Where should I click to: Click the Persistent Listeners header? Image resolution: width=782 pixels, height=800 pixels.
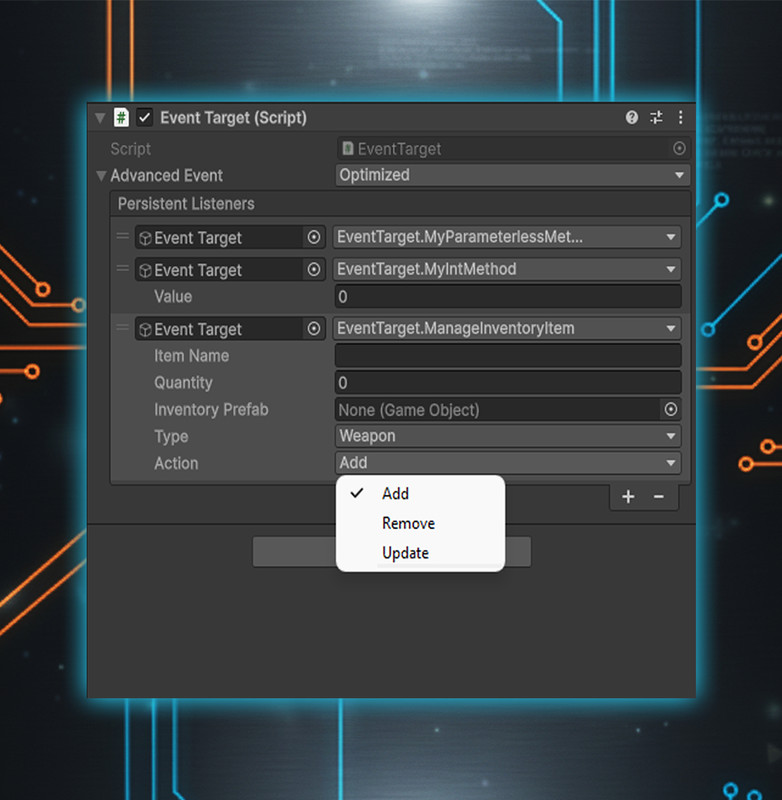tap(400, 204)
